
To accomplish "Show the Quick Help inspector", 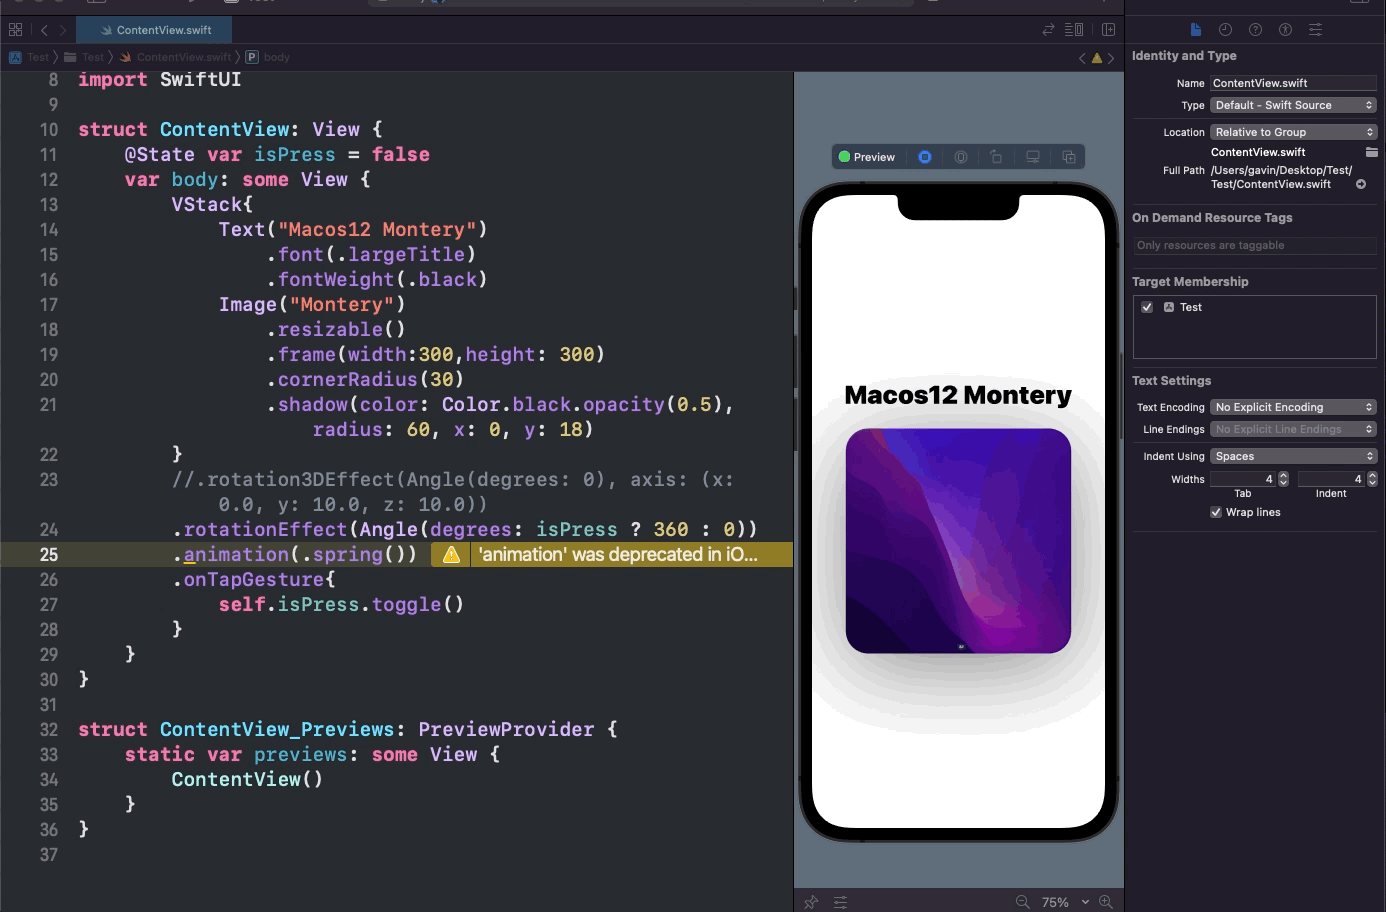I will [1255, 30].
